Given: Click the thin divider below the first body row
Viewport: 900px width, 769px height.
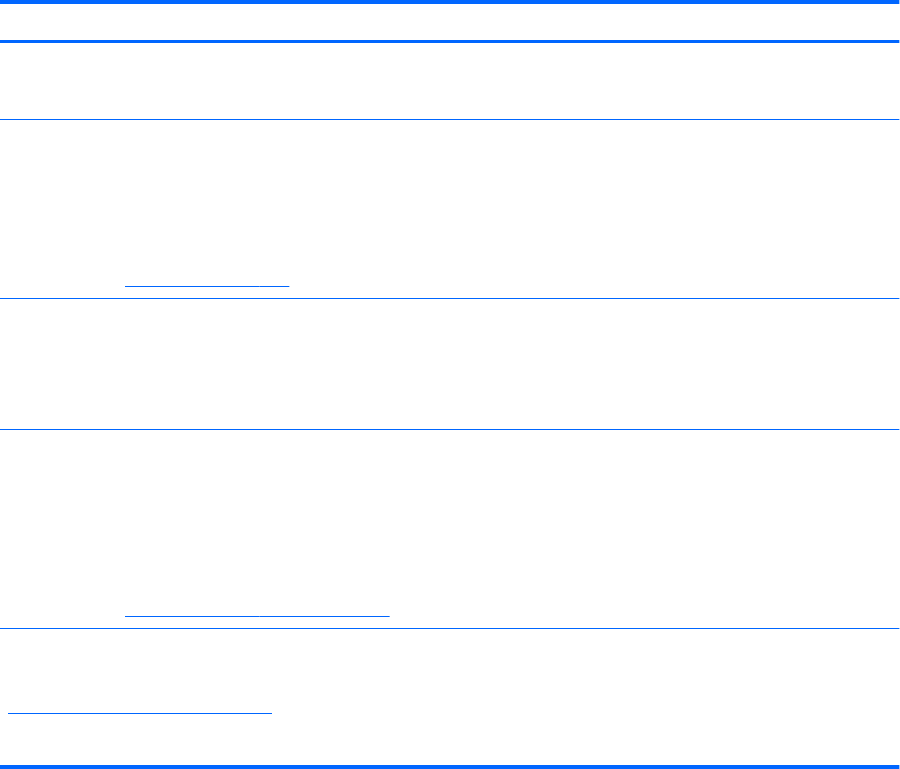Looking at the screenshot, I should [450, 121].
